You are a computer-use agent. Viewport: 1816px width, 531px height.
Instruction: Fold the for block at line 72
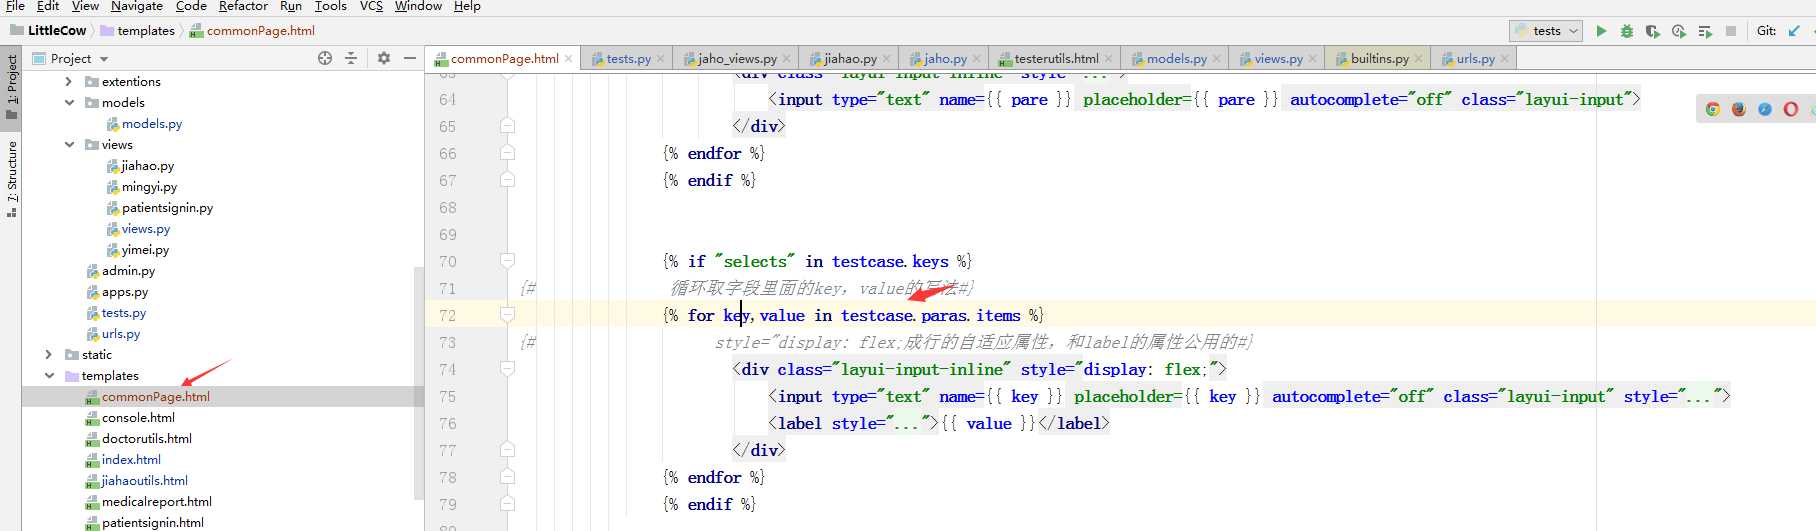click(x=507, y=315)
